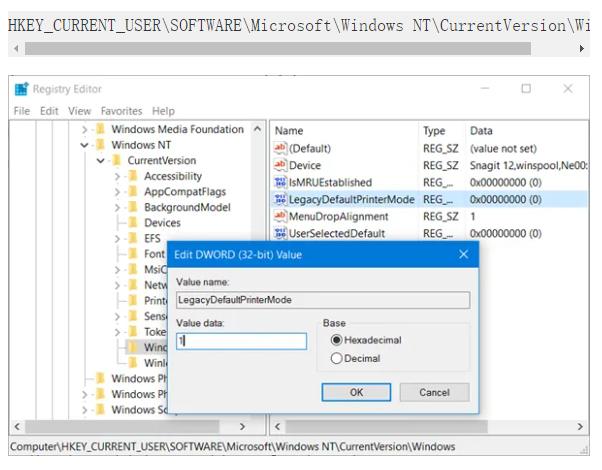Expand the AppCompatFlags key
602x470 pixels.
click(x=117, y=192)
